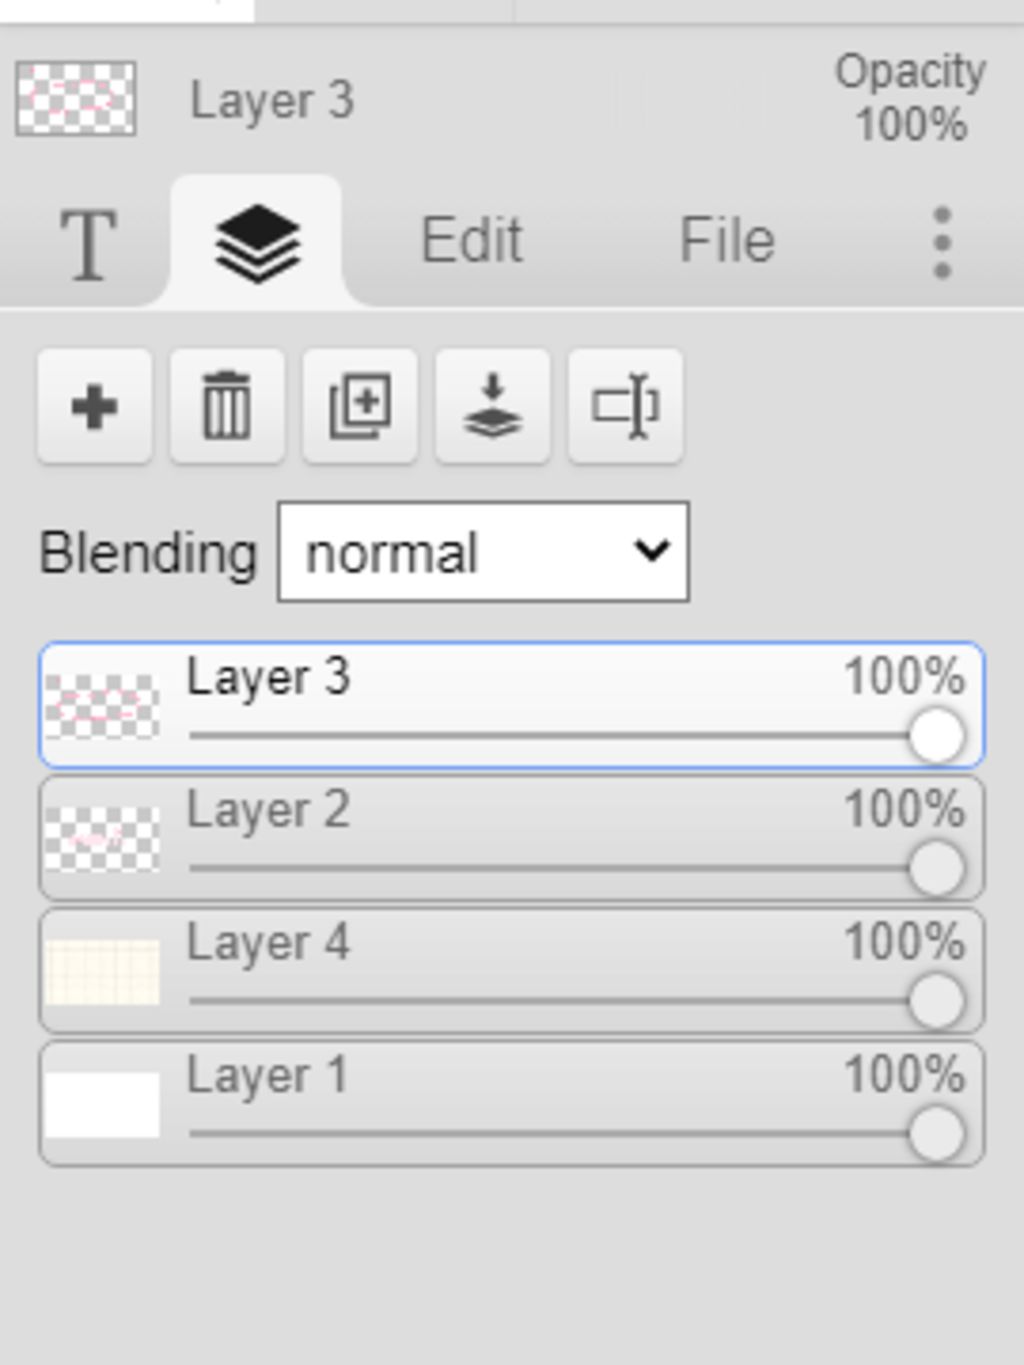This screenshot has width=1024, height=1365.
Task: Select Layer 2 in the layer list
Action: point(512,839)
